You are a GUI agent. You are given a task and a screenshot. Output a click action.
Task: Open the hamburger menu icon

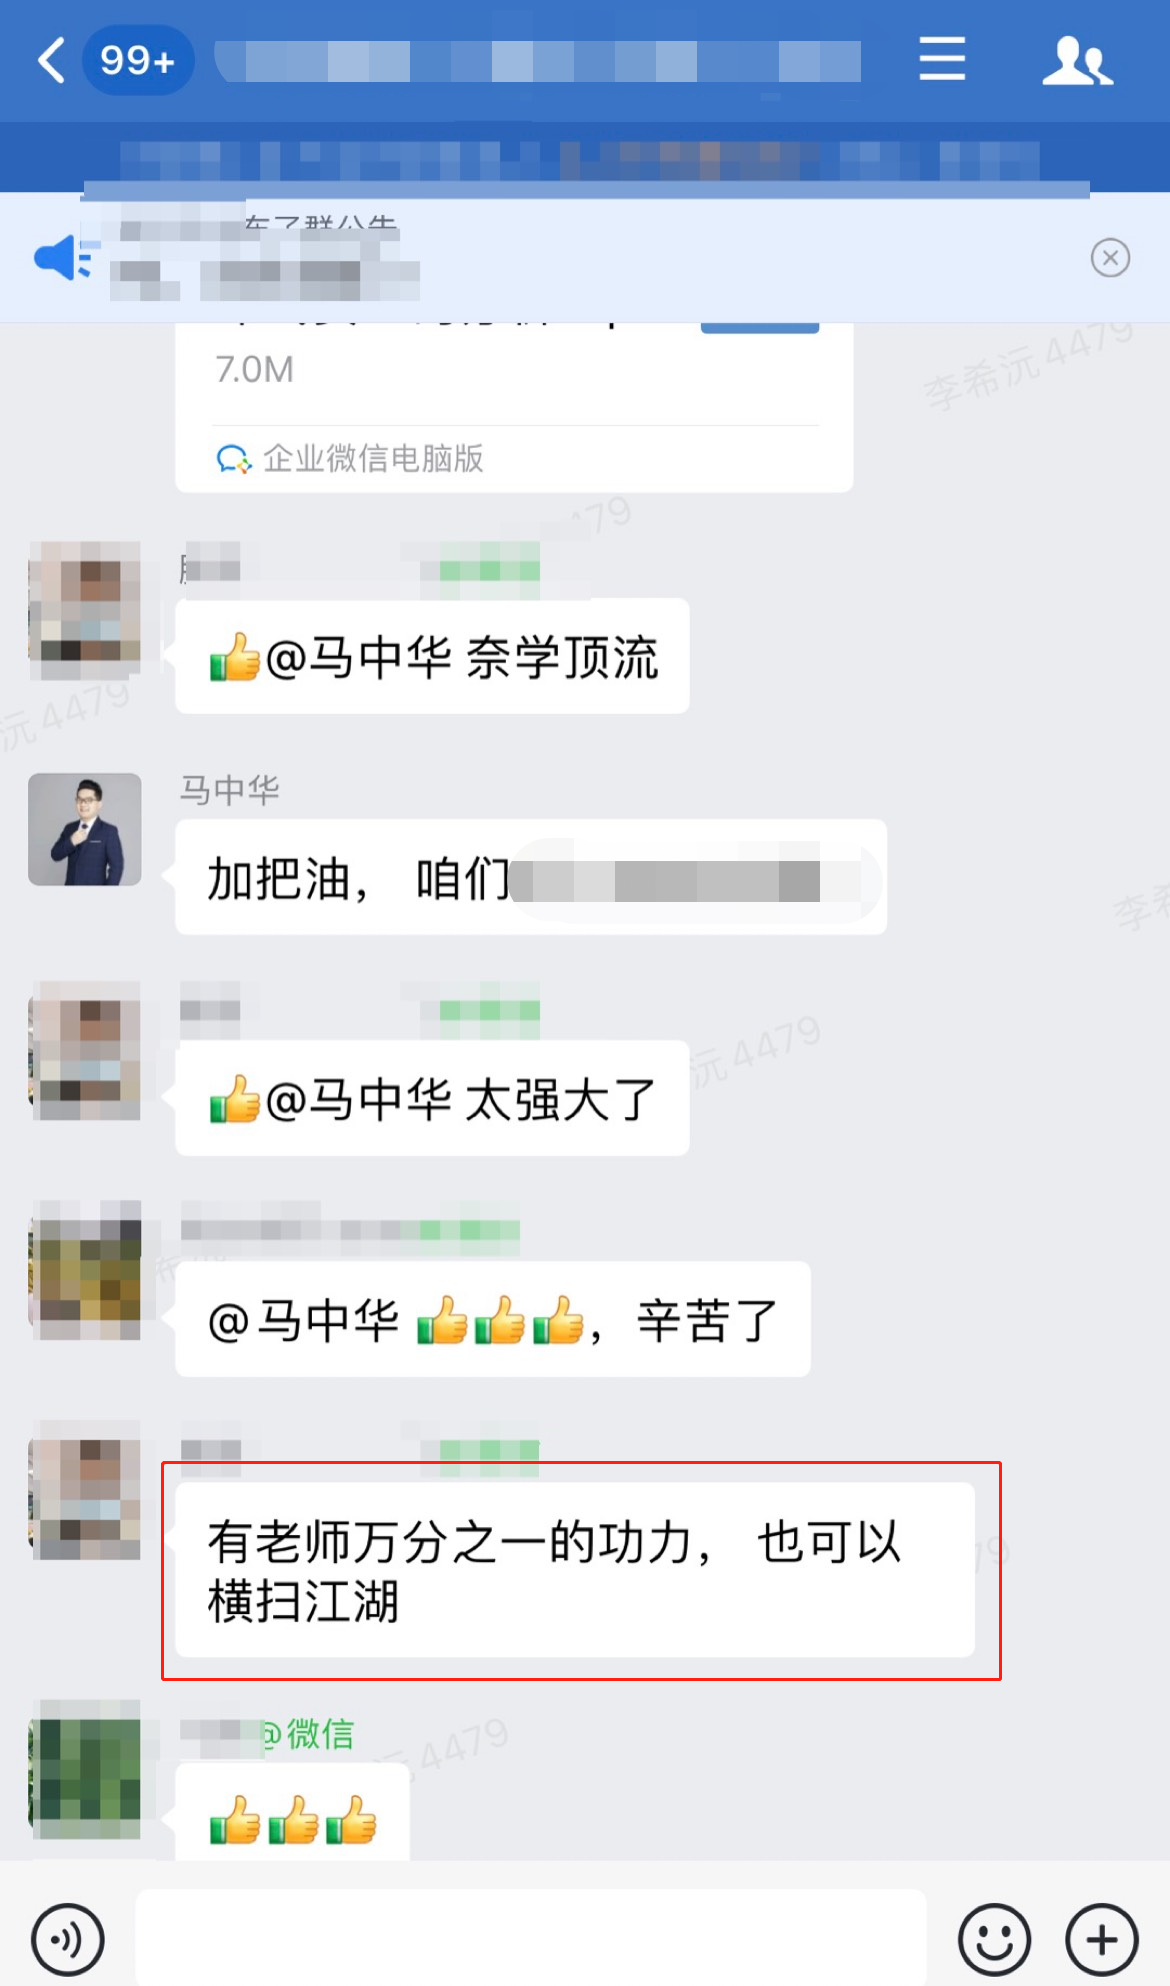[x=942, y=59]
